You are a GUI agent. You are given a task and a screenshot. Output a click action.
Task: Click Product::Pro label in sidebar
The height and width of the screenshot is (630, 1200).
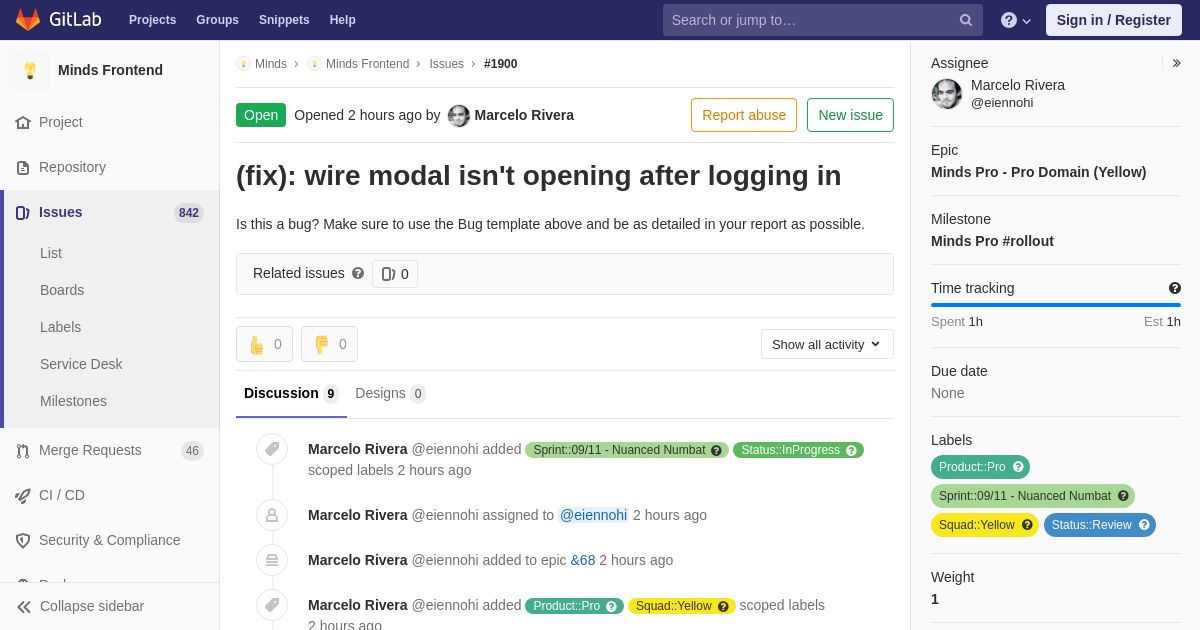point(980,467)
